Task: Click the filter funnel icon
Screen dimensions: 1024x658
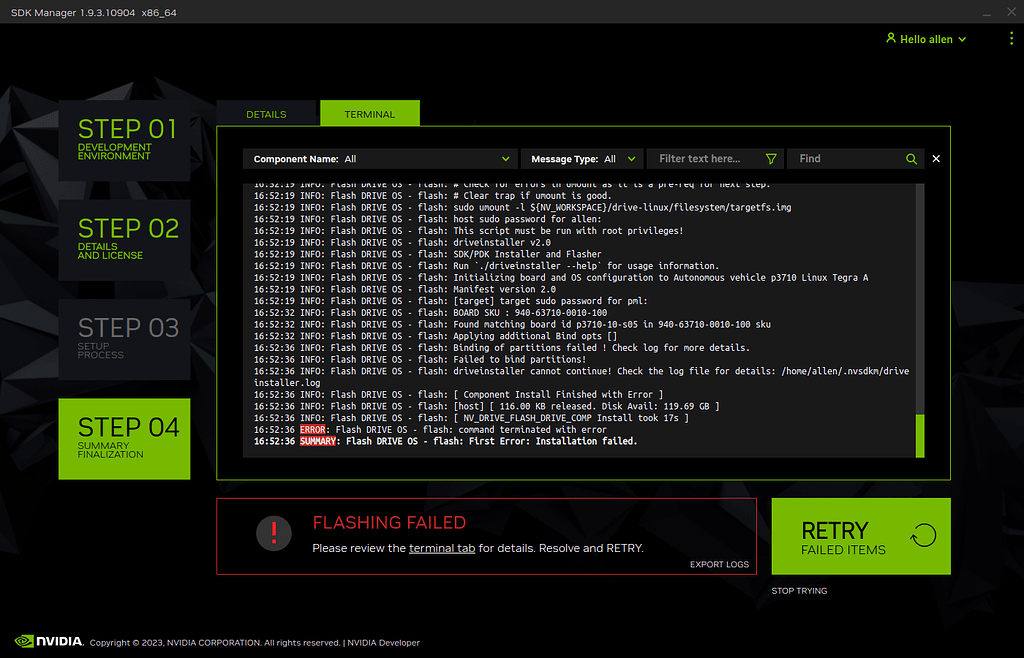Action: pyautogui.click(x=770, y=158)
